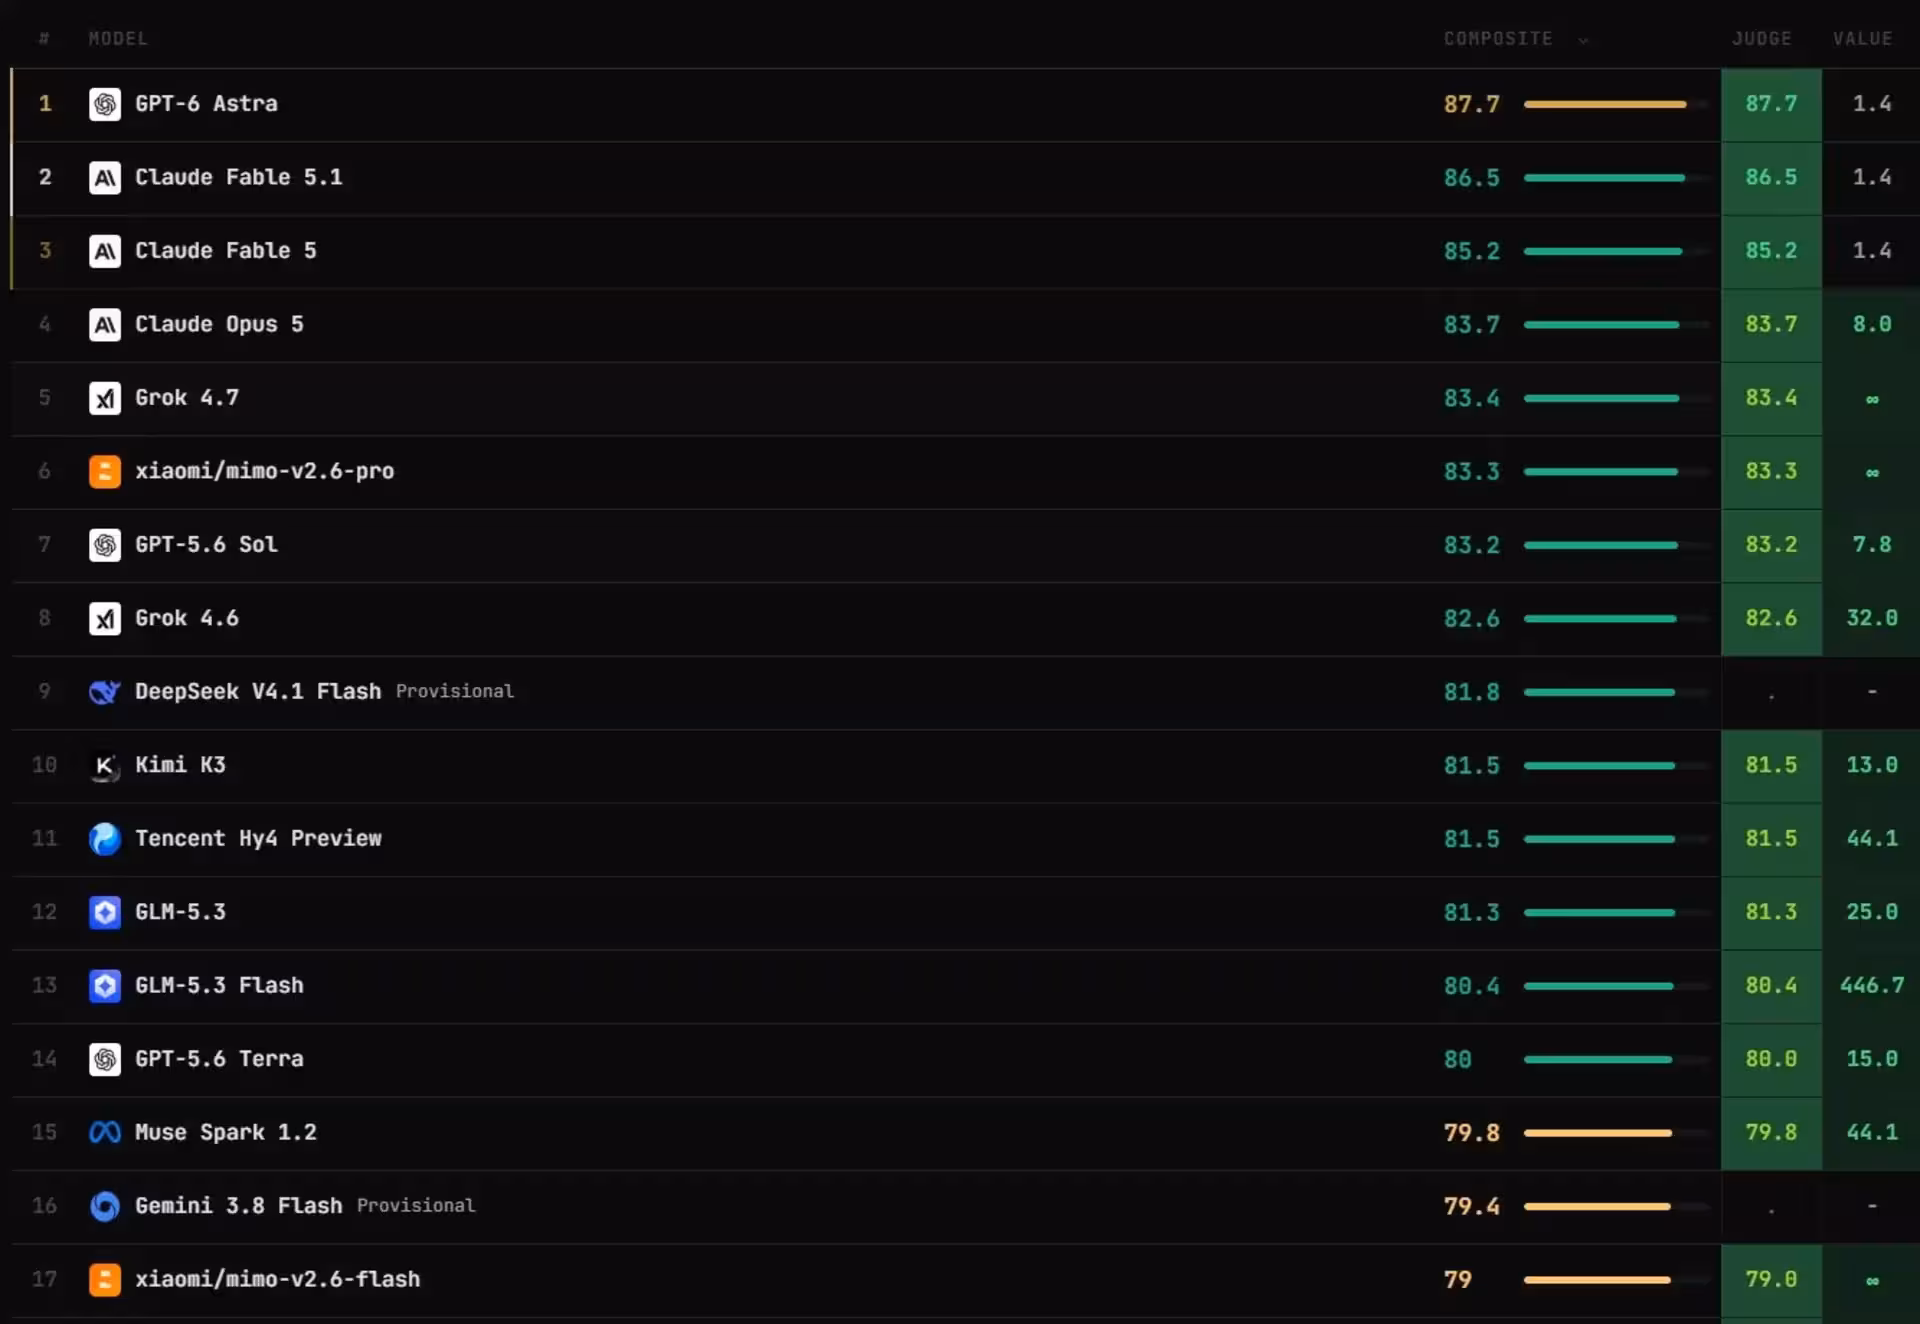
Task: Sort by the Value column header
Action: click(x=1862, y=39)
